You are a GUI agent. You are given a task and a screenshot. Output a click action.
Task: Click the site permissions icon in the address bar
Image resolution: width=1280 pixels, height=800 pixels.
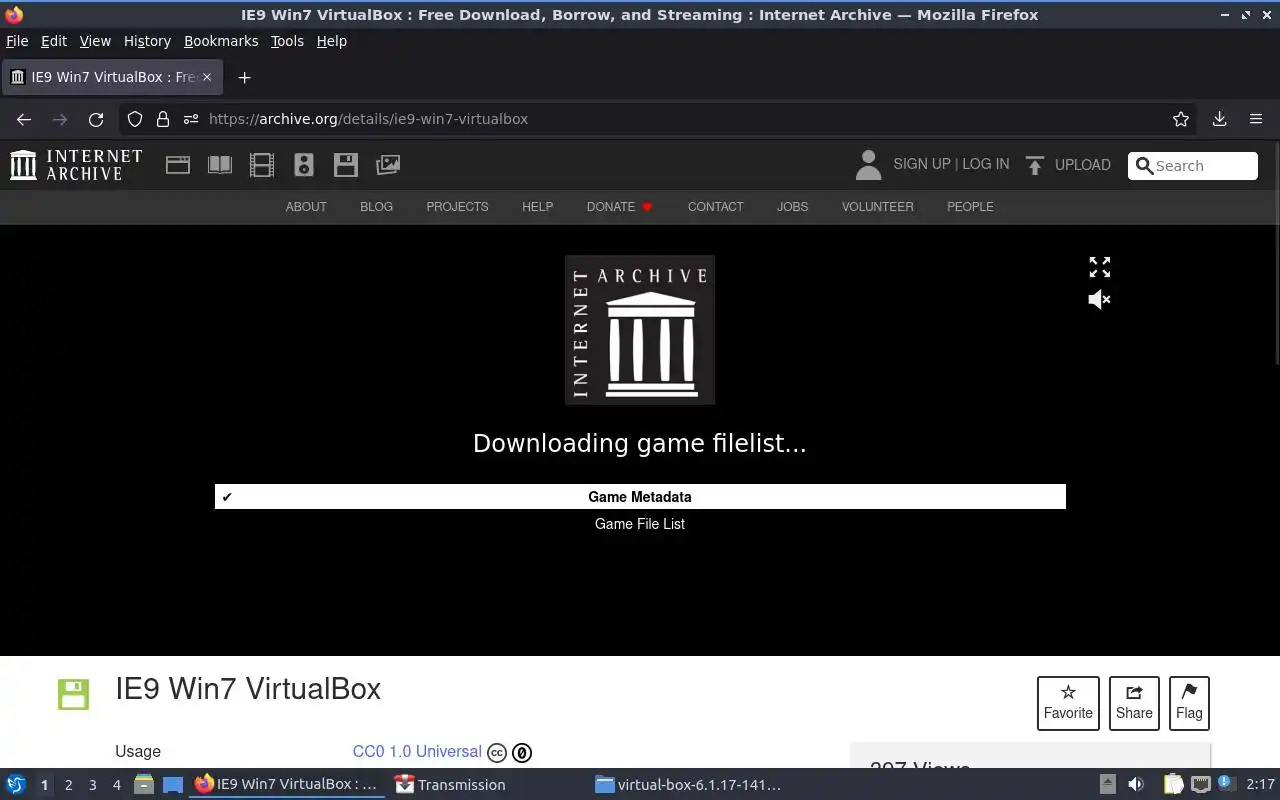click(x=191, y=119)
